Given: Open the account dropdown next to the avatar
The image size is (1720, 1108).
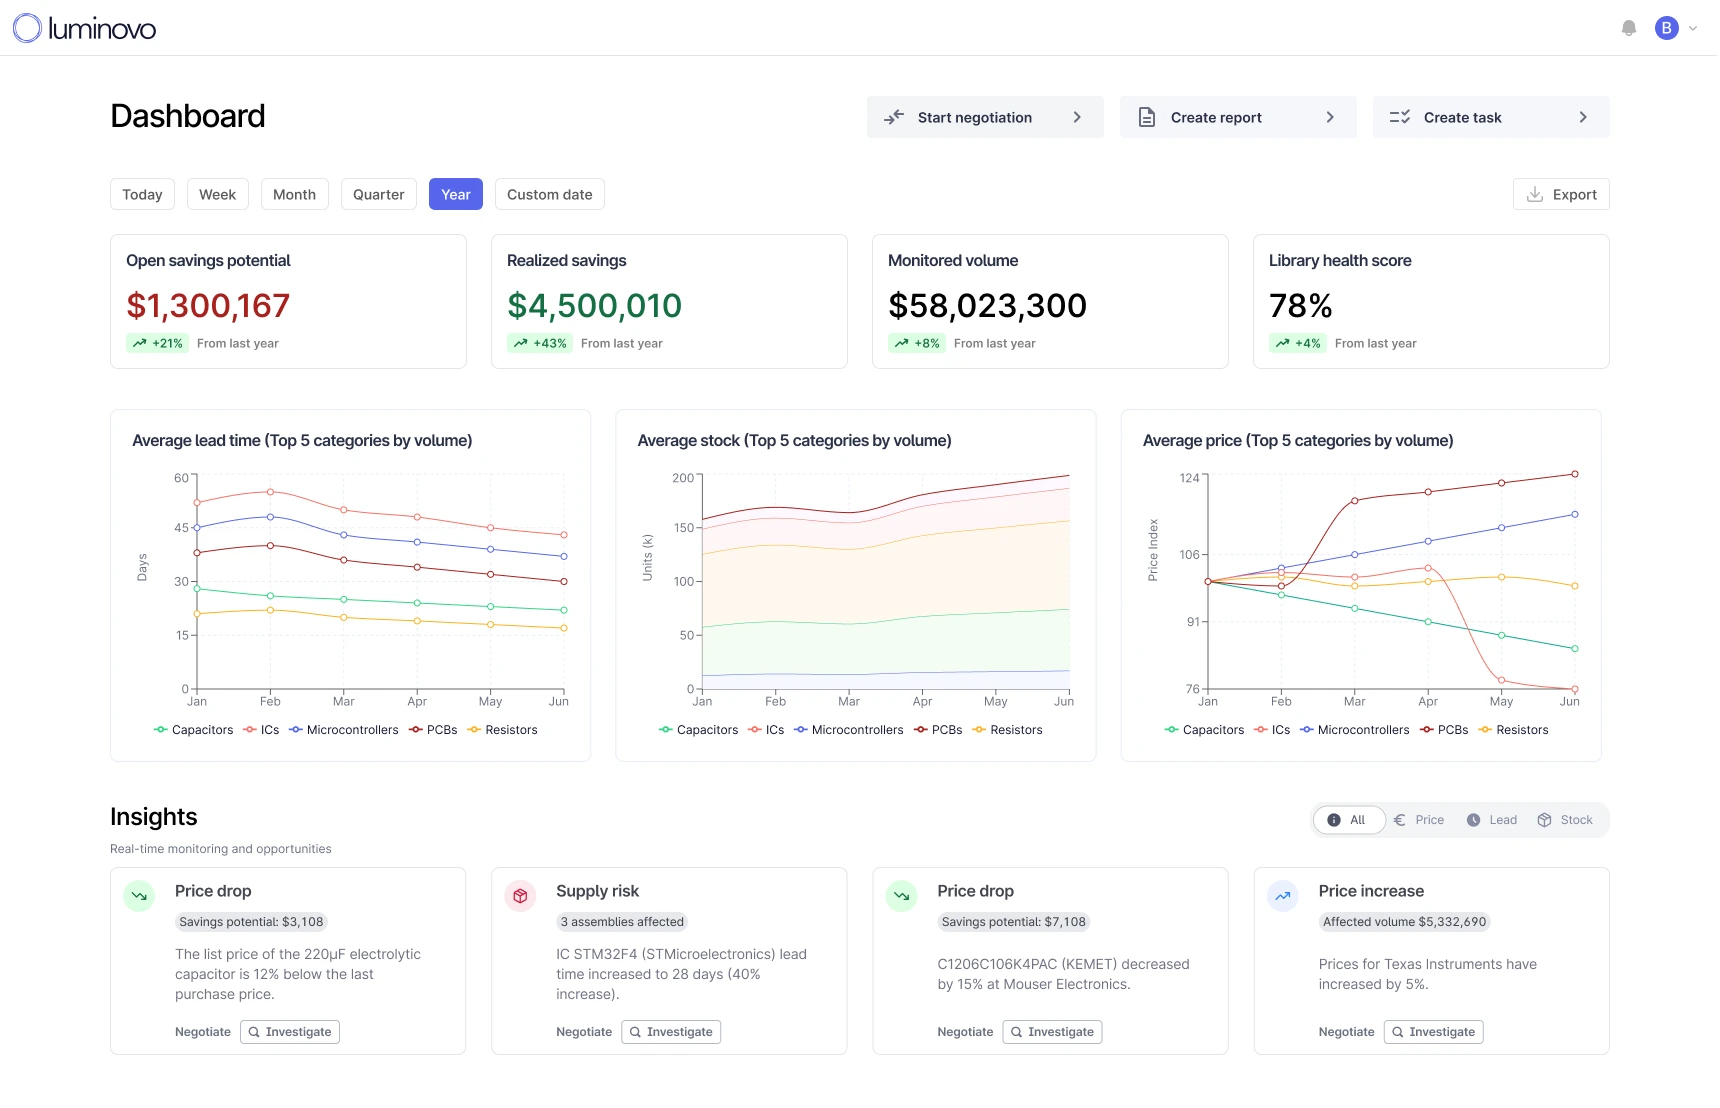Looking at the screenshot, I should pos(1692,27).
